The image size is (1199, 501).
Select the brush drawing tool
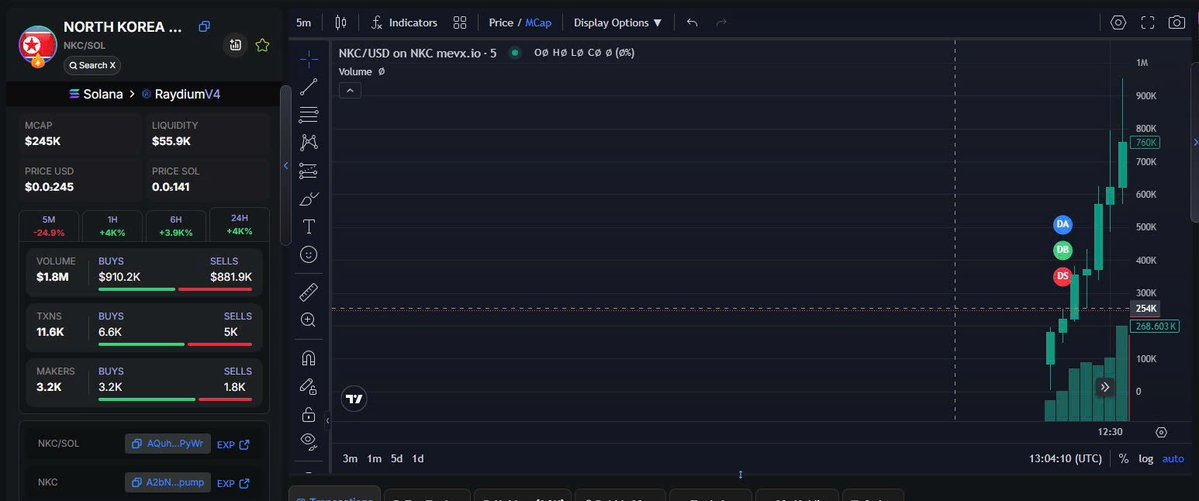(309, 199)
